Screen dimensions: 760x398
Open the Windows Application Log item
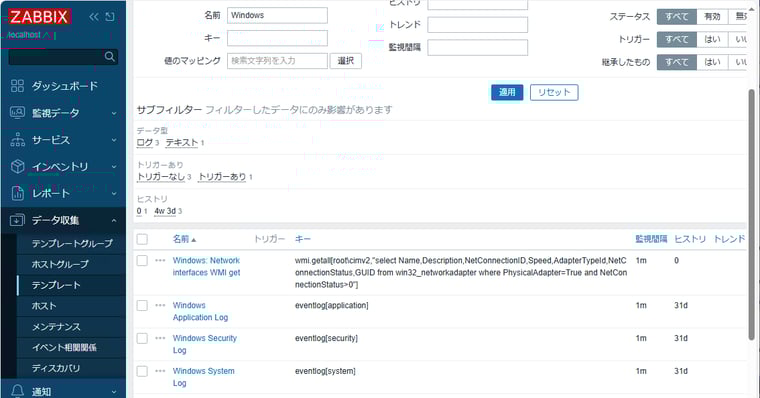click(200, 311)
